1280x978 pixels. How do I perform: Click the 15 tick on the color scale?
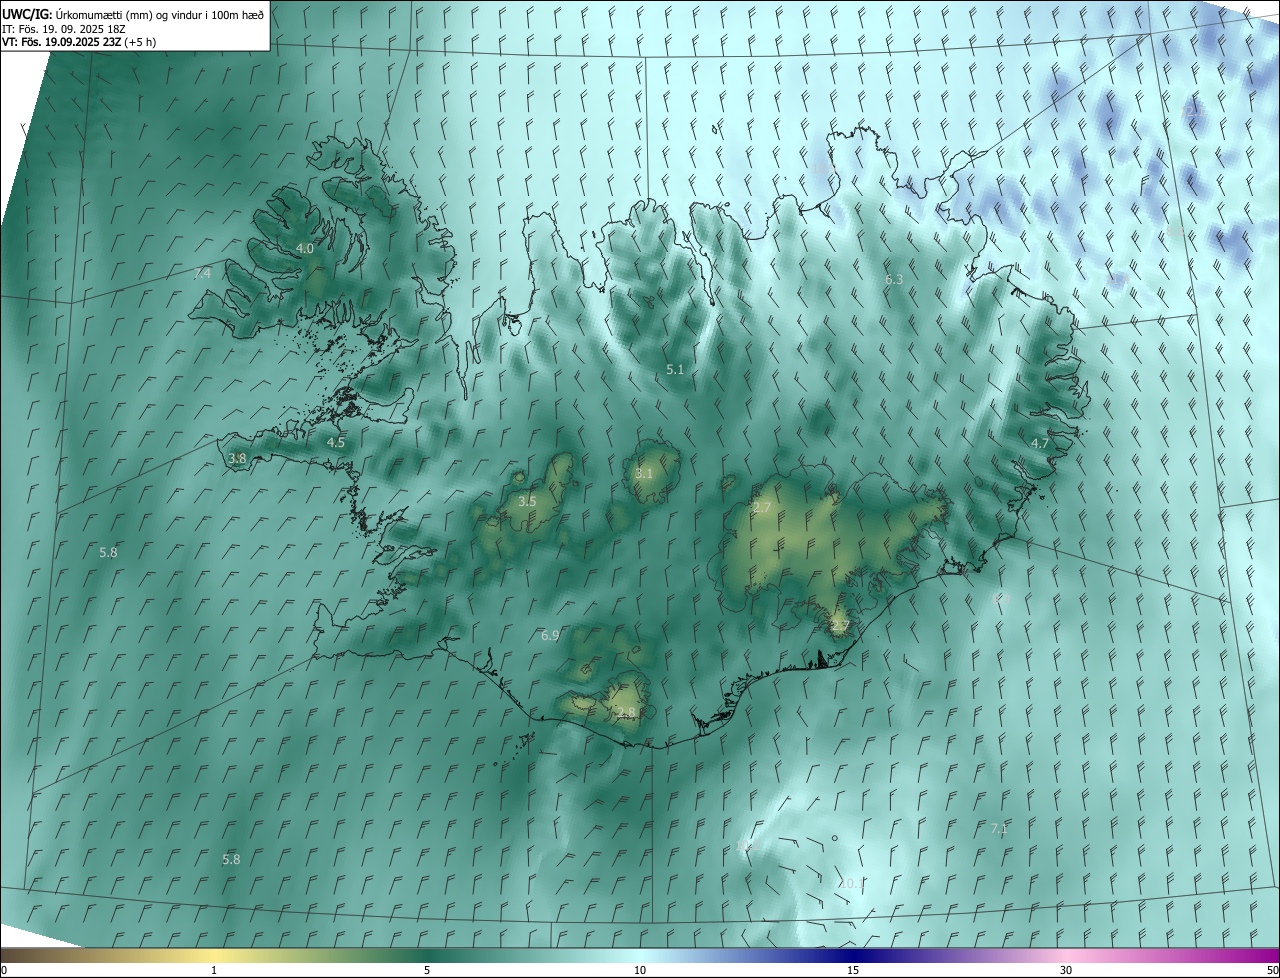click(x=853, y=970)
